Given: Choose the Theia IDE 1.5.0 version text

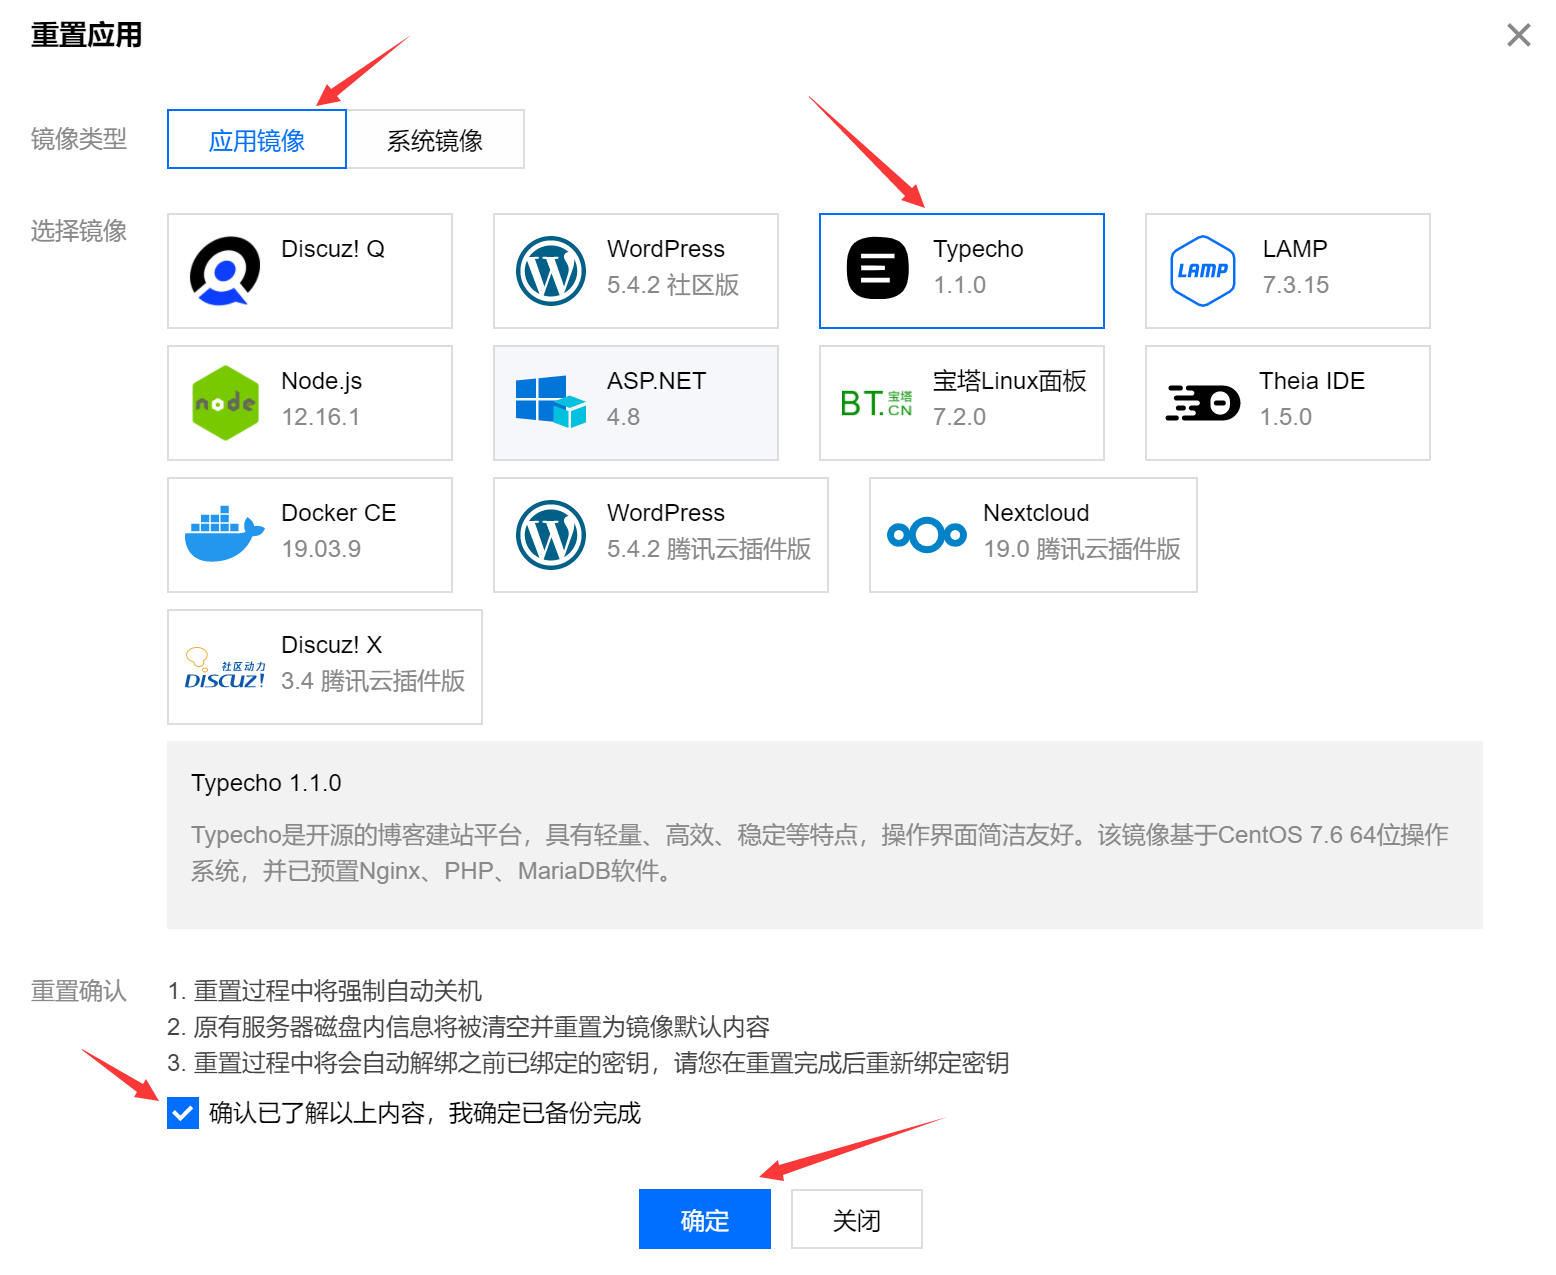Looking at the screenshot, I should click(x=1286, y=417).
